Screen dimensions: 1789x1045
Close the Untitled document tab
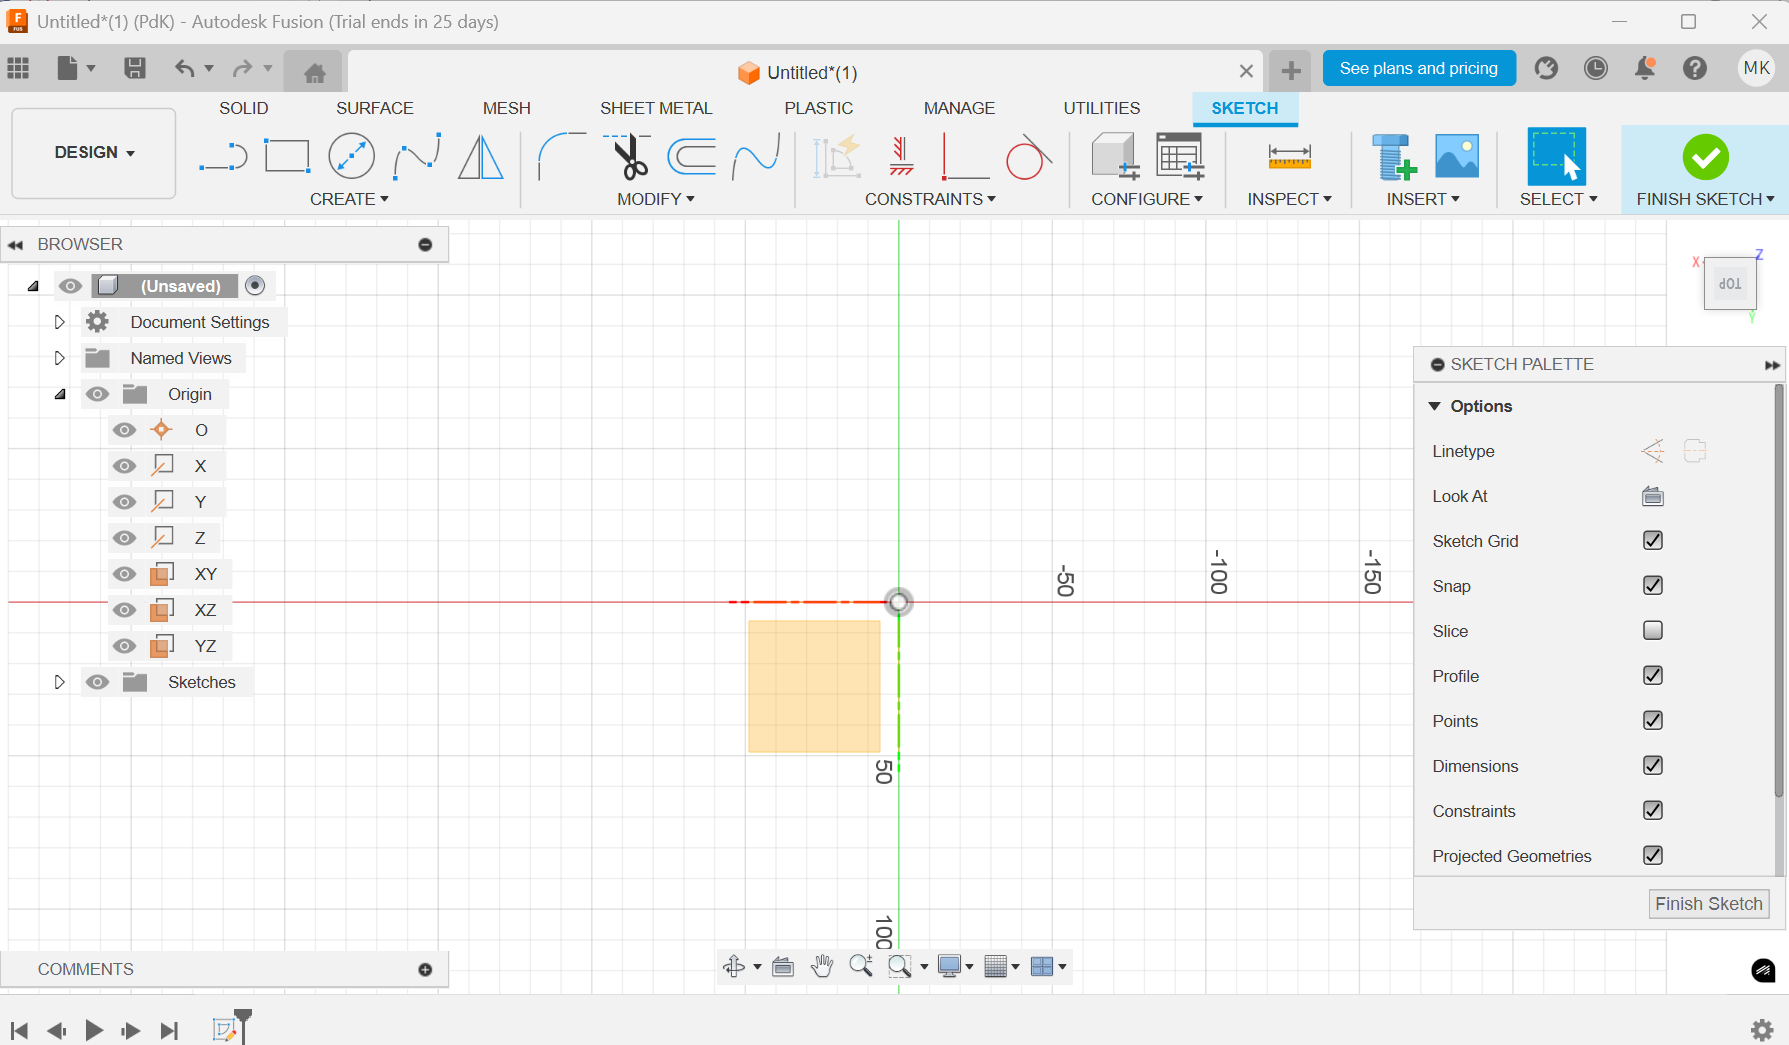tap(1246, 71)
